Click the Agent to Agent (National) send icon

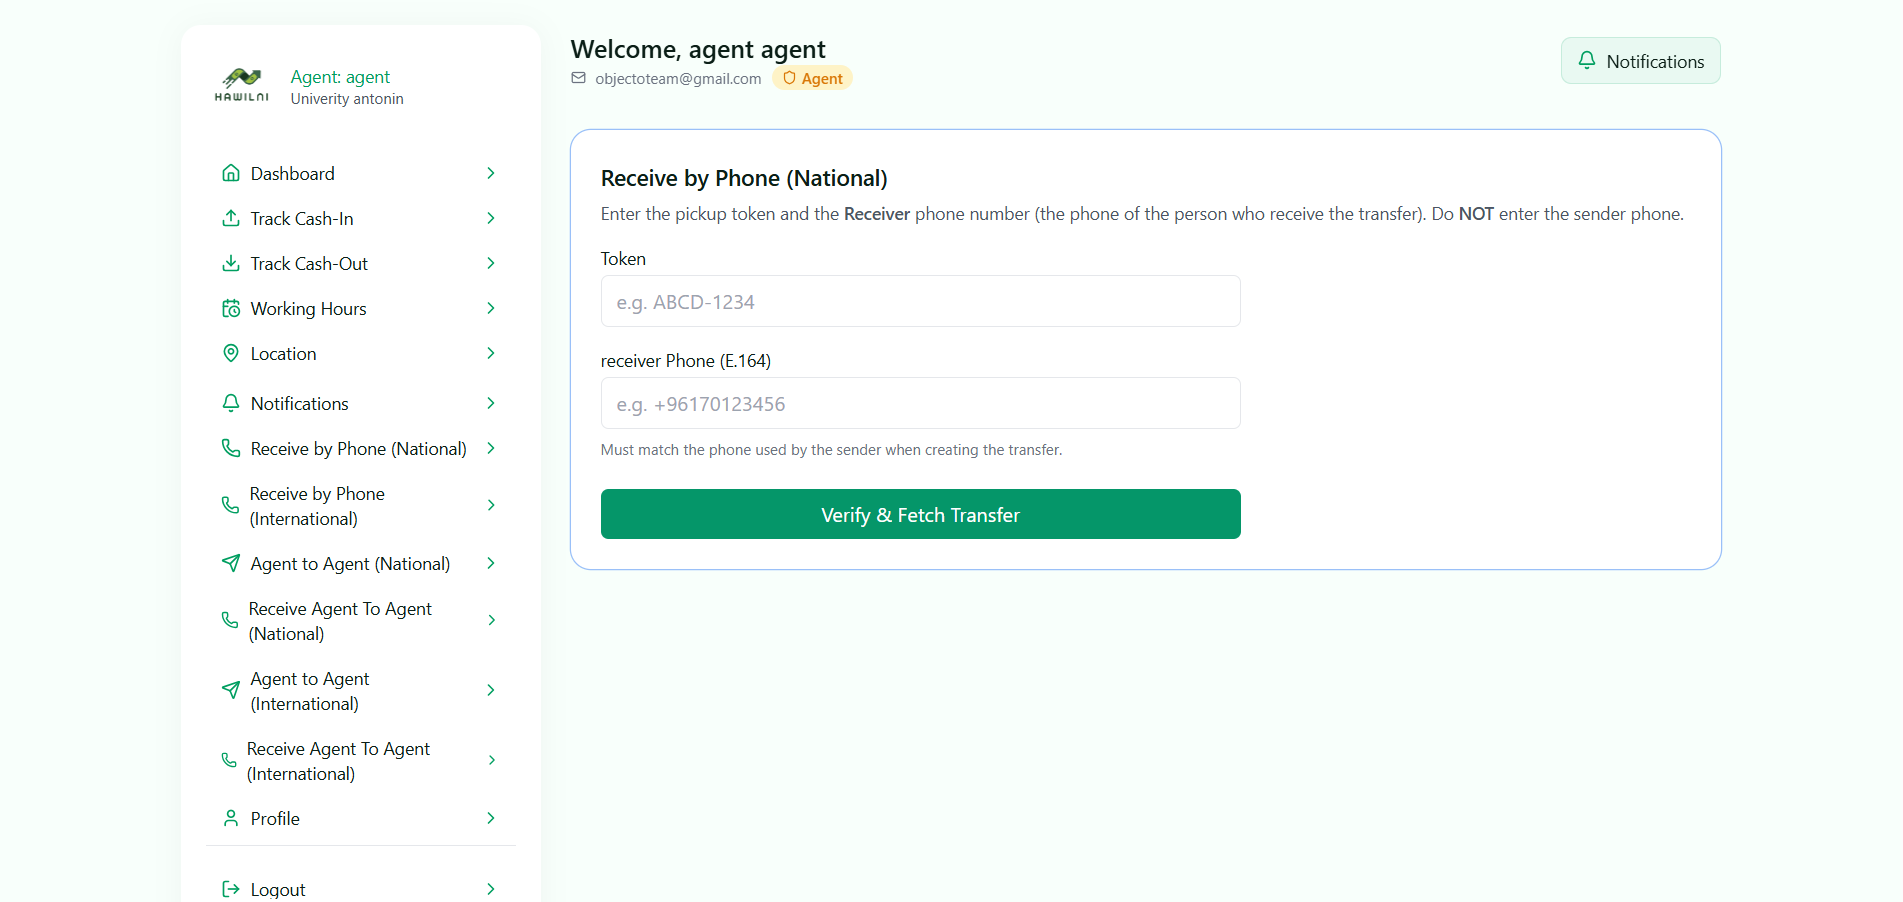(231, 563)
